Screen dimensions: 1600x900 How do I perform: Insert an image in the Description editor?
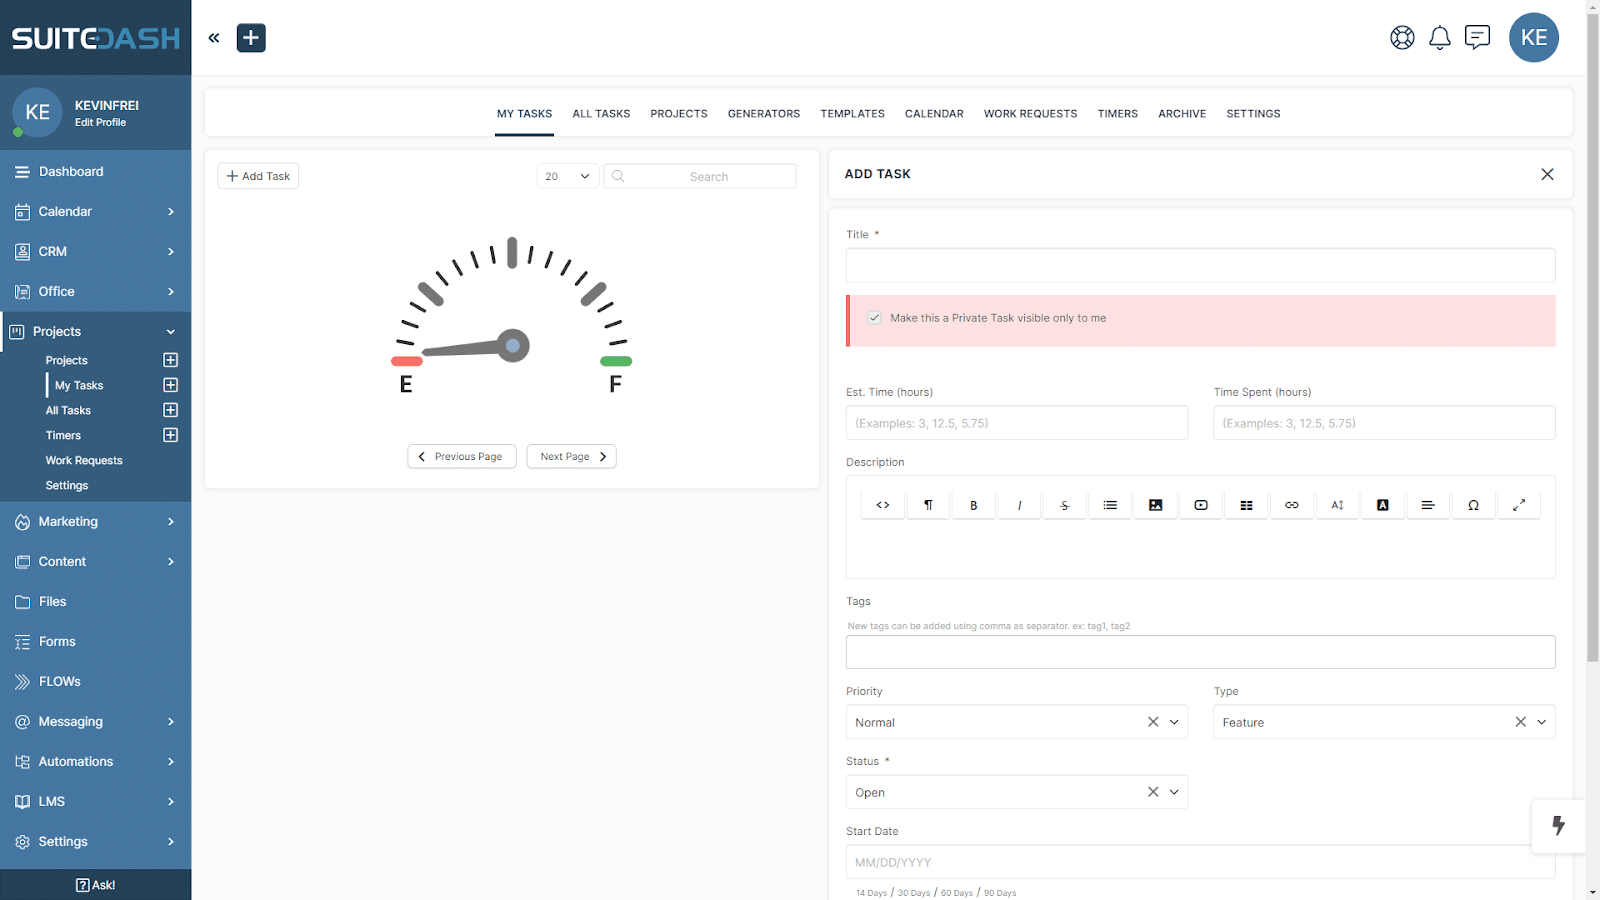tap(1155, 504)
